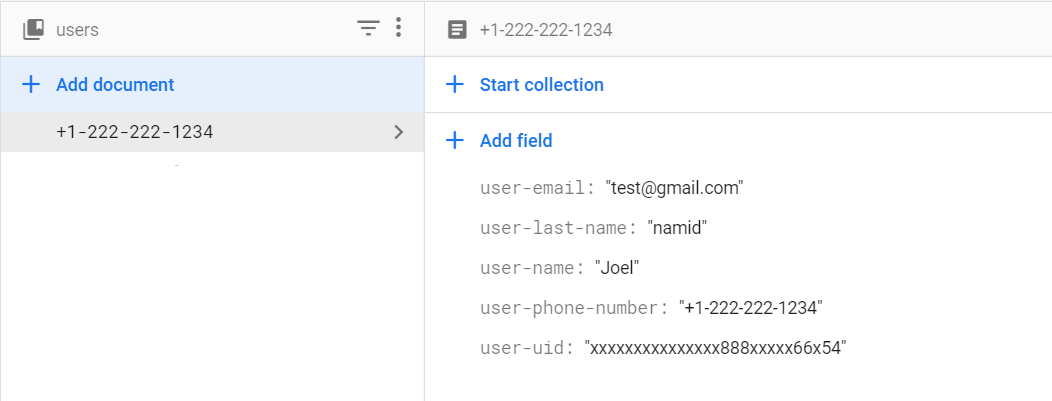Open the filter list icon
This screenshot has width=1052, height=401.
tap(368, 28)
